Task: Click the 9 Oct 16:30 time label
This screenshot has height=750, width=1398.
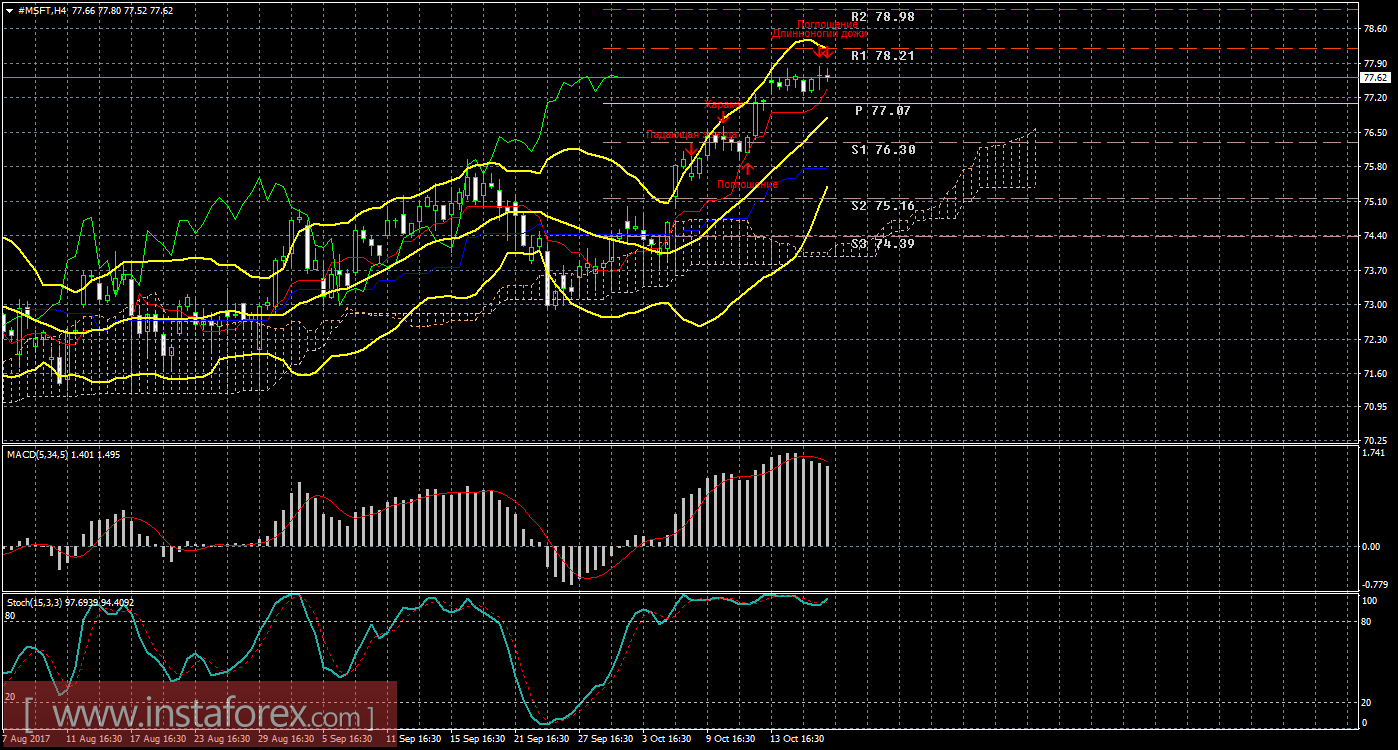Action: point(731,739)
